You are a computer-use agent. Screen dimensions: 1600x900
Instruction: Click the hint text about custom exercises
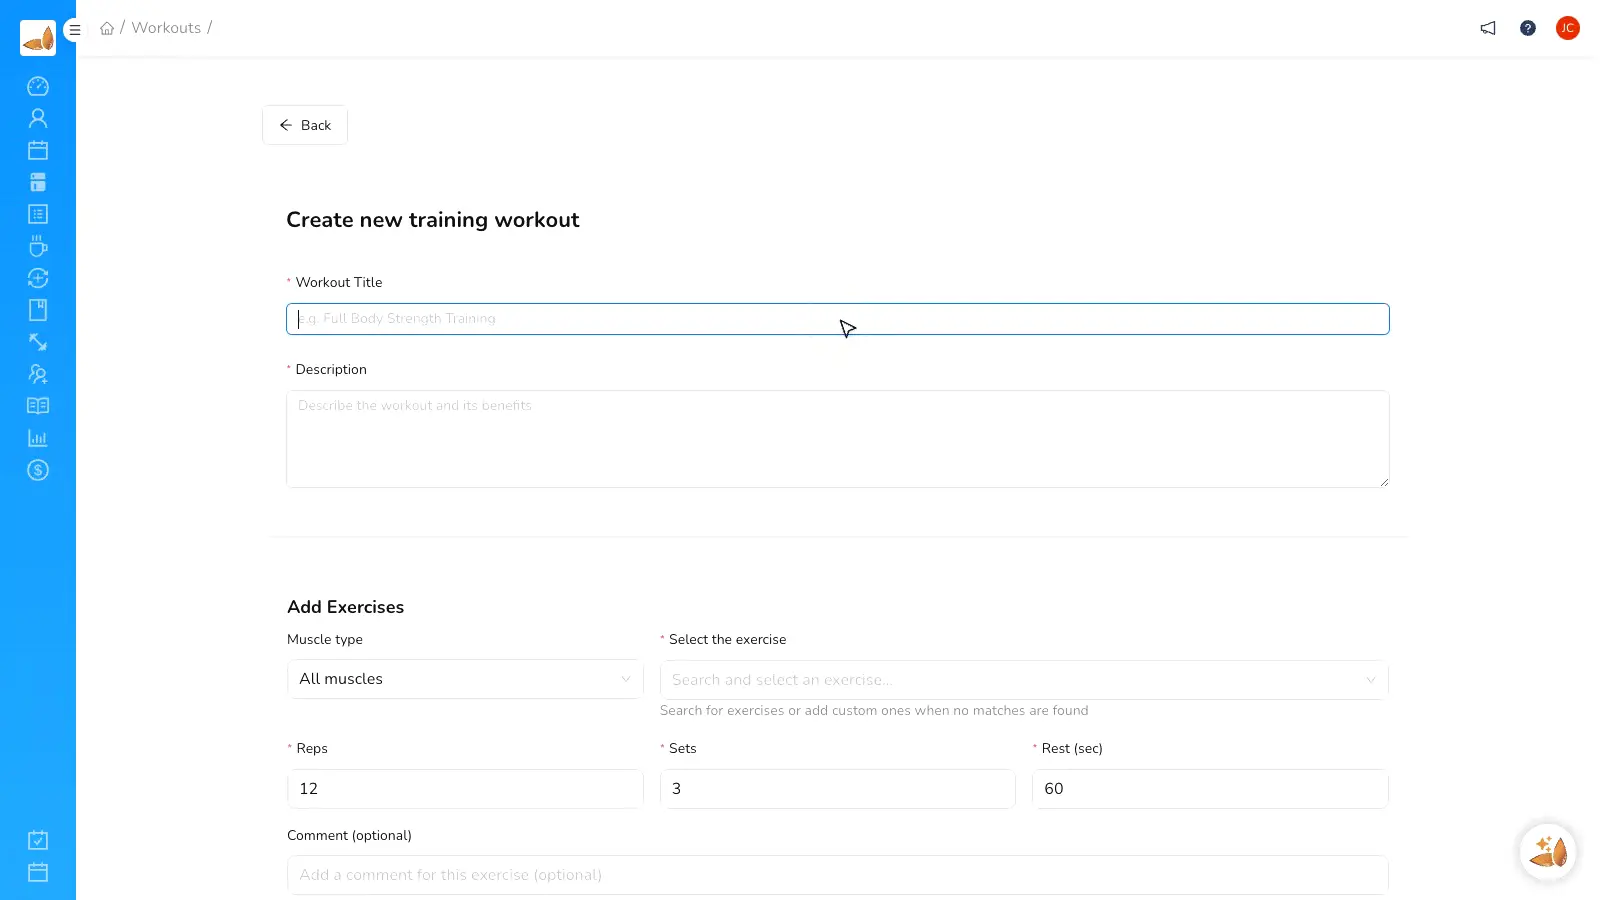(874, 711)
